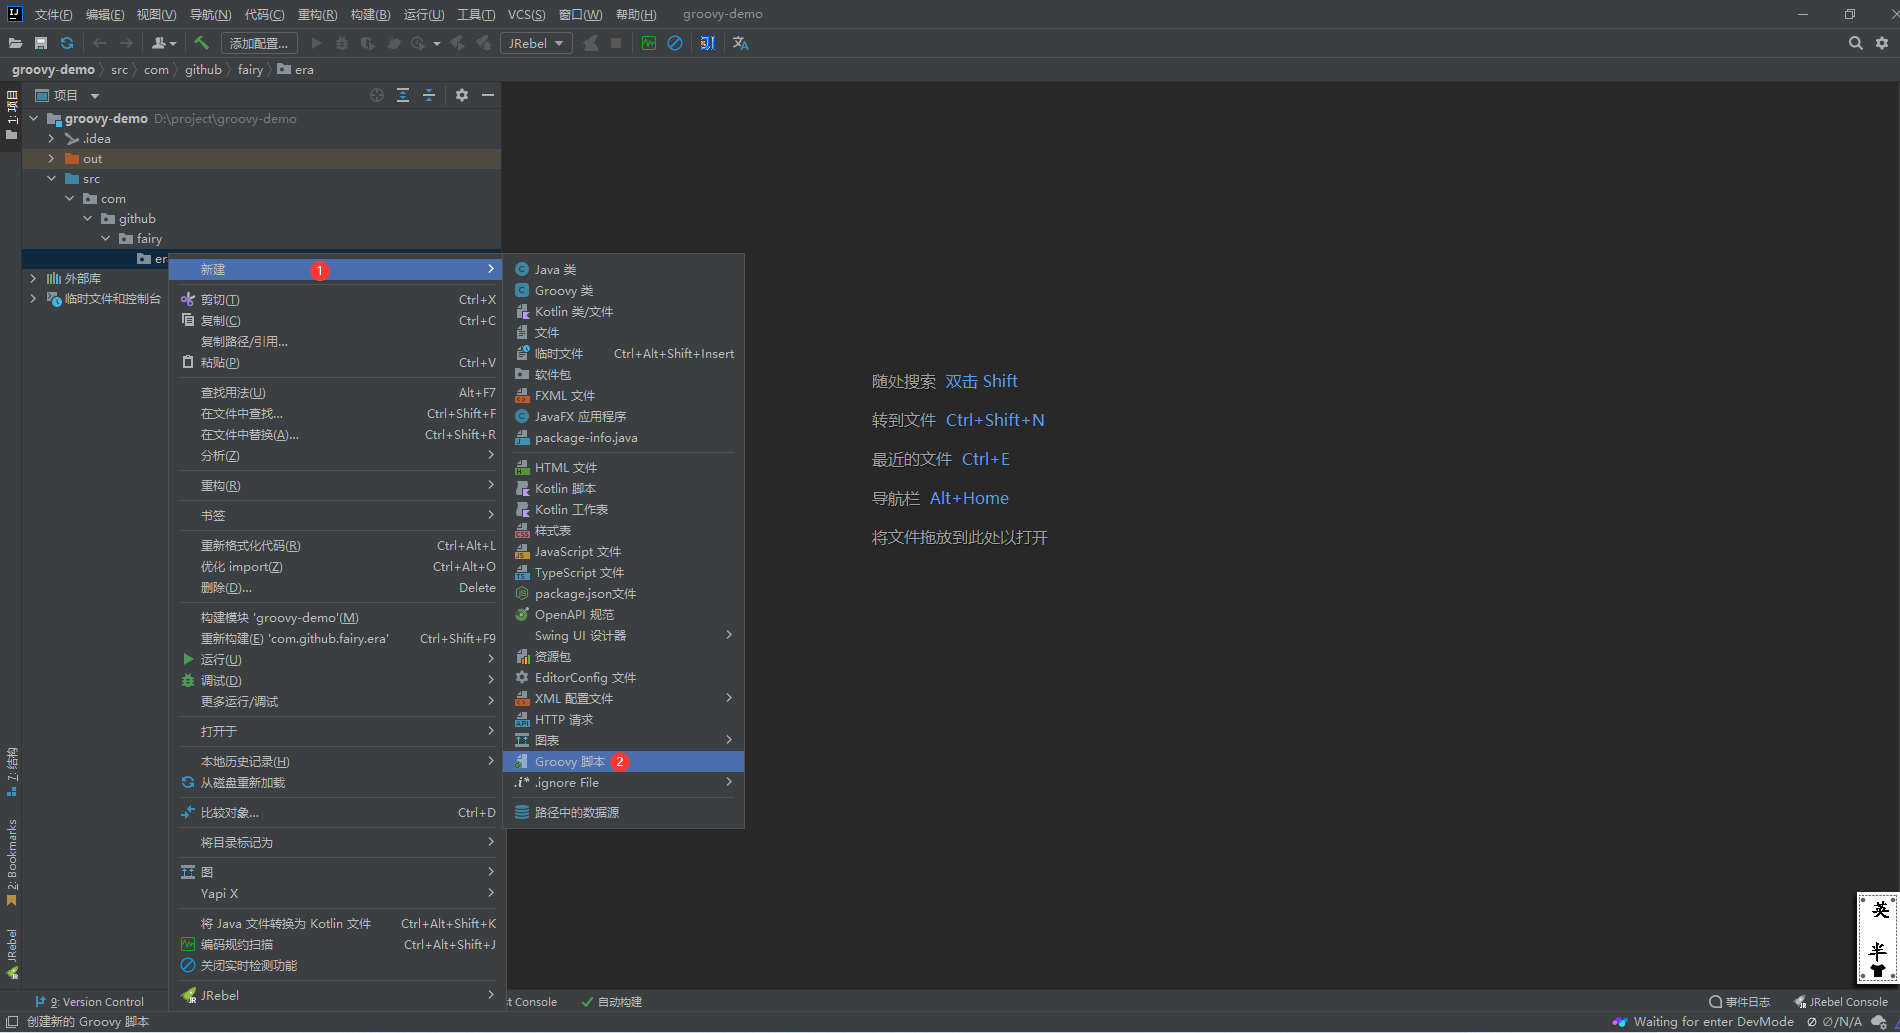This screenshot has height=1033, width=1900.
Task: Collapse the com package node
Action: [x=69, y=198]
